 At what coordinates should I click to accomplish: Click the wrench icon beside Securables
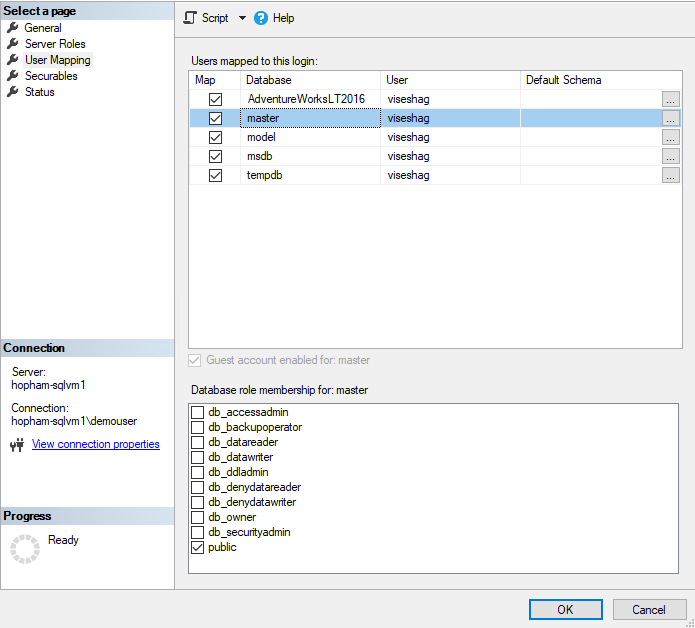point(13,76)
